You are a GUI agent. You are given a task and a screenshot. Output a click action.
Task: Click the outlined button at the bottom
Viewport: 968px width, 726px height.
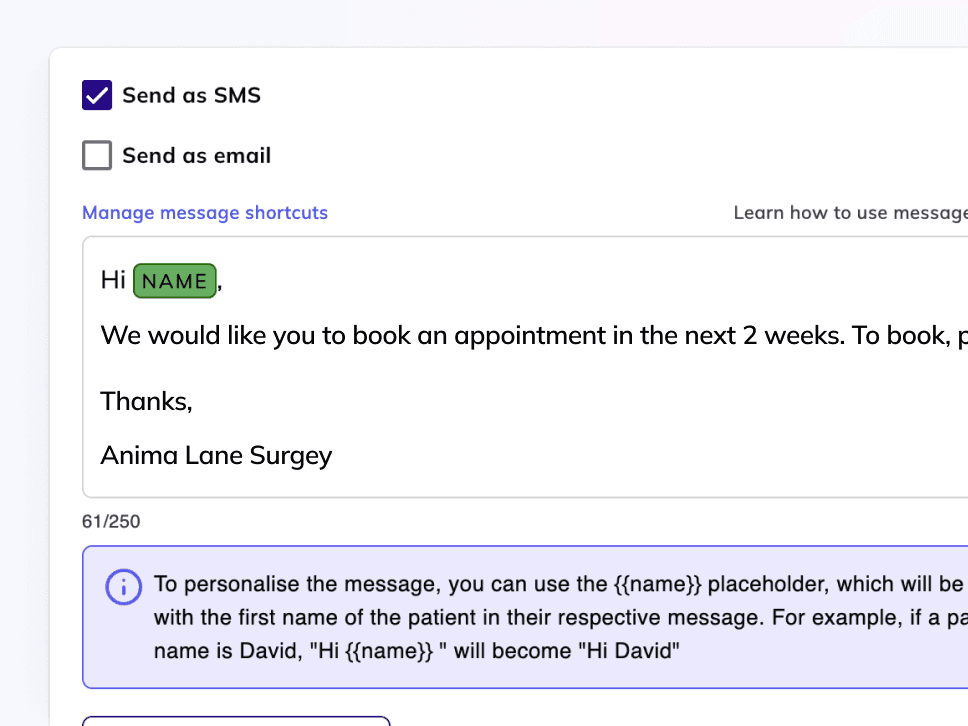click(236, 723)
